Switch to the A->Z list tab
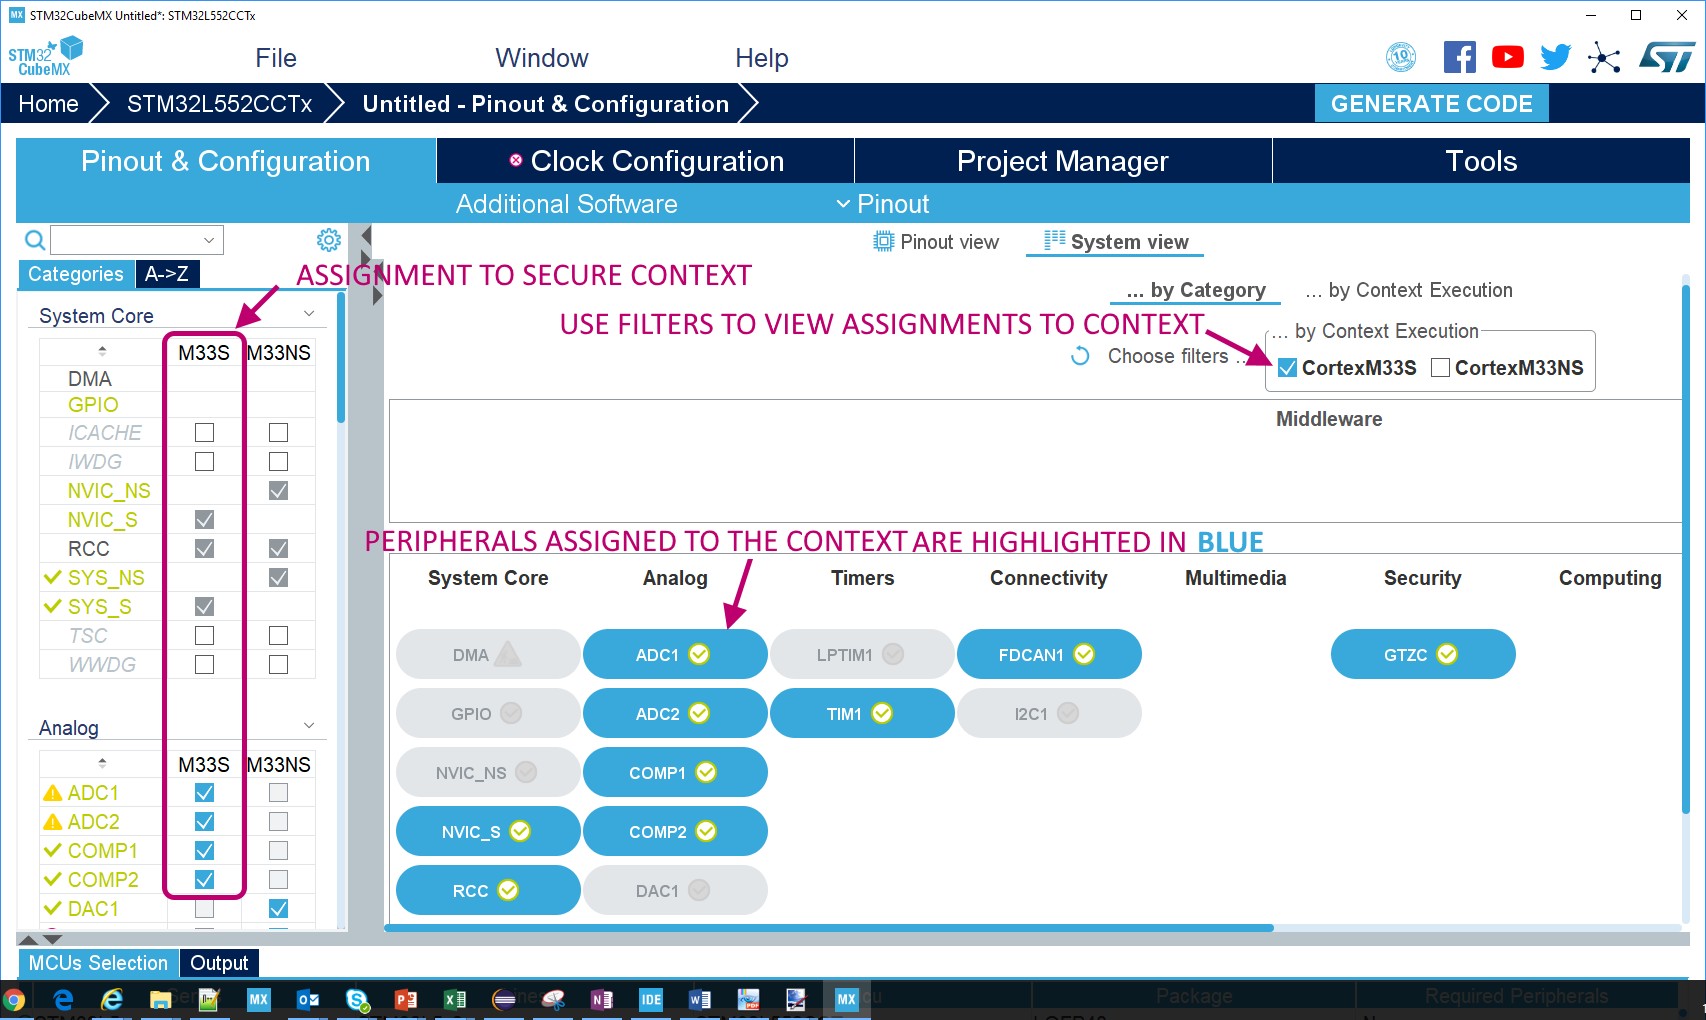 coord(166,274)
